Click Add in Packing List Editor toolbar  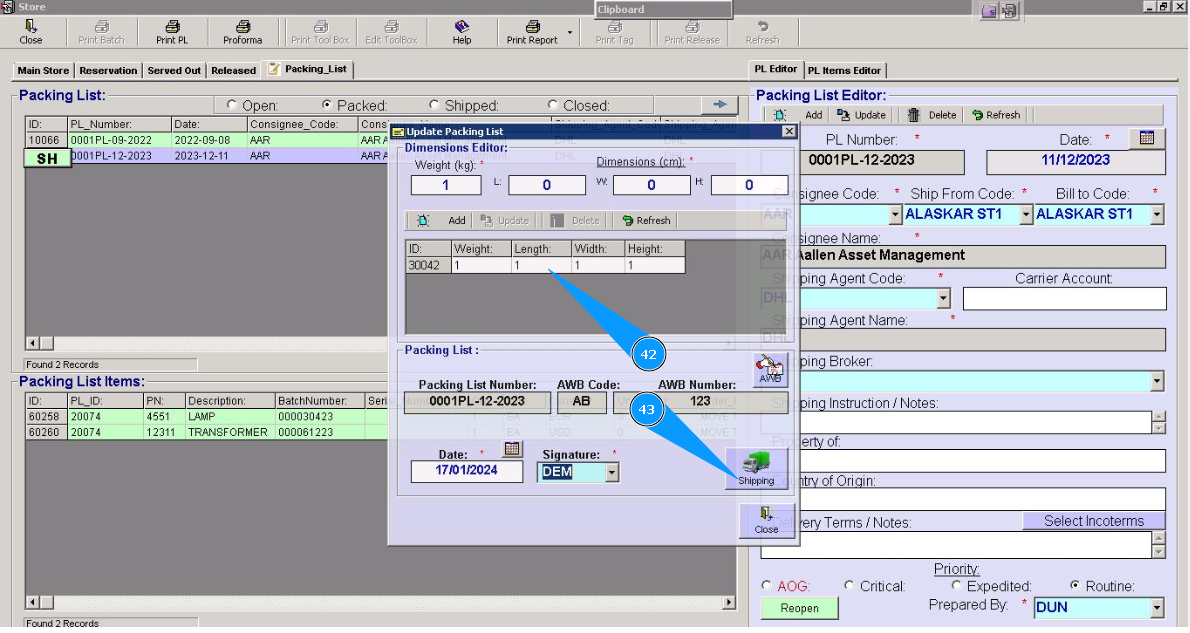[798, 115]
